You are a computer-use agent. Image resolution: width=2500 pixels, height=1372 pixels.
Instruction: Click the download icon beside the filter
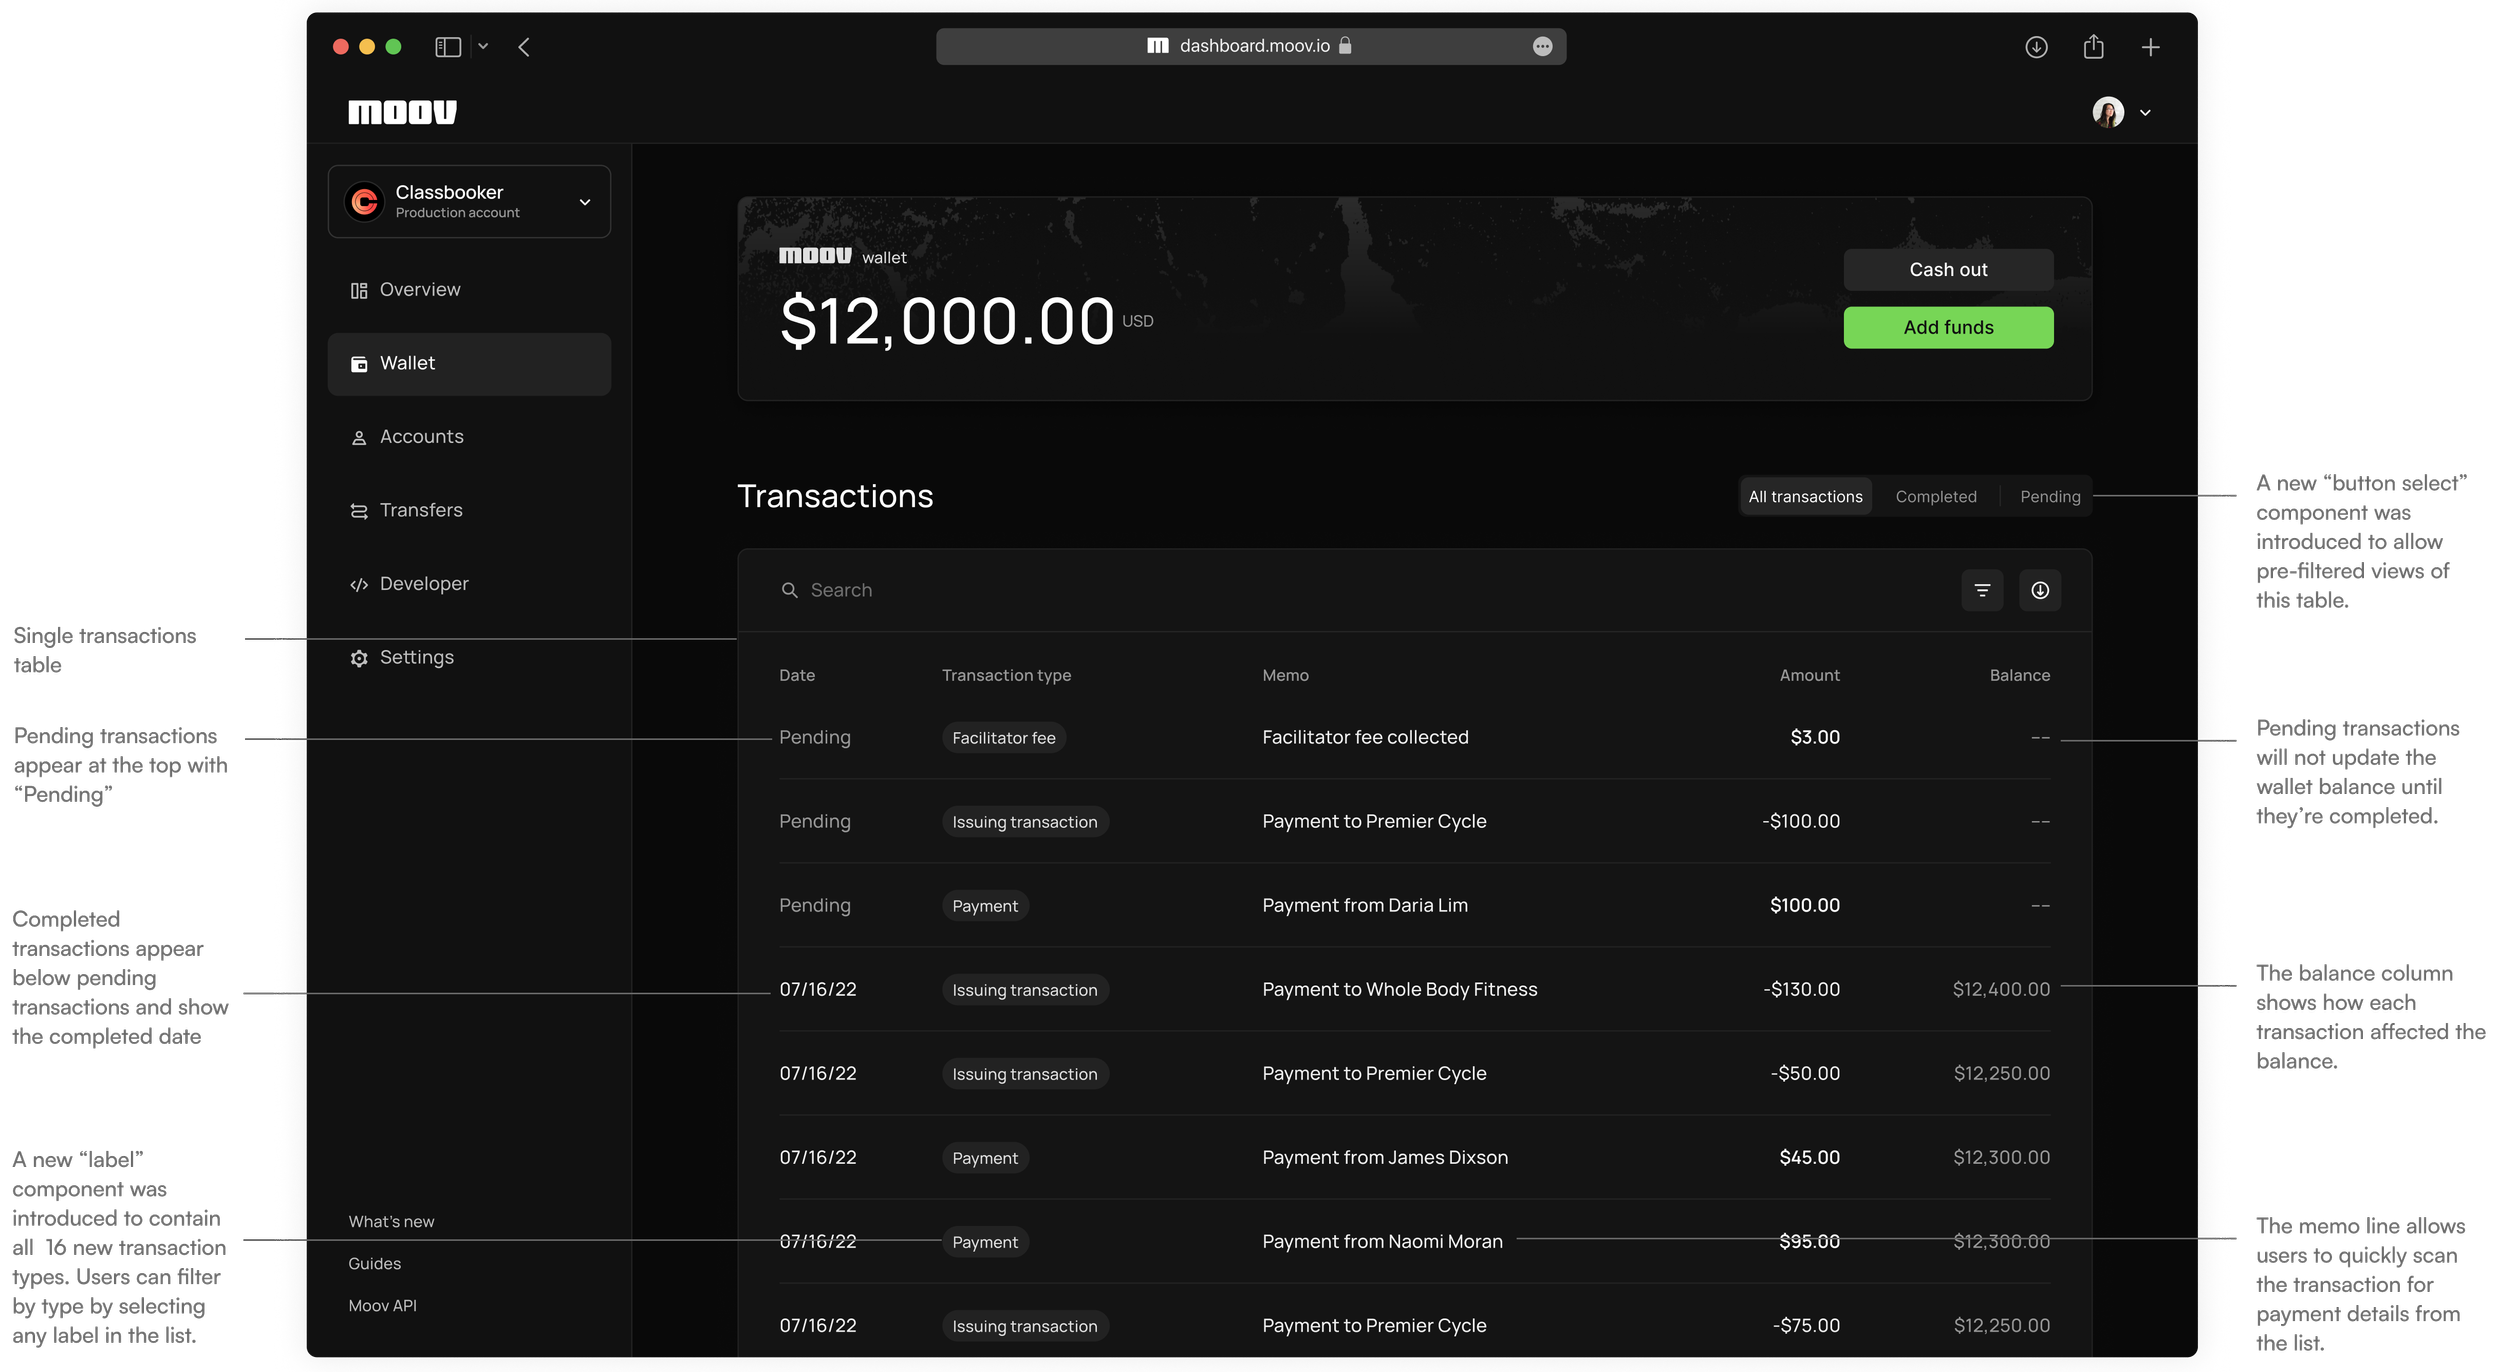pos(2040,590)
